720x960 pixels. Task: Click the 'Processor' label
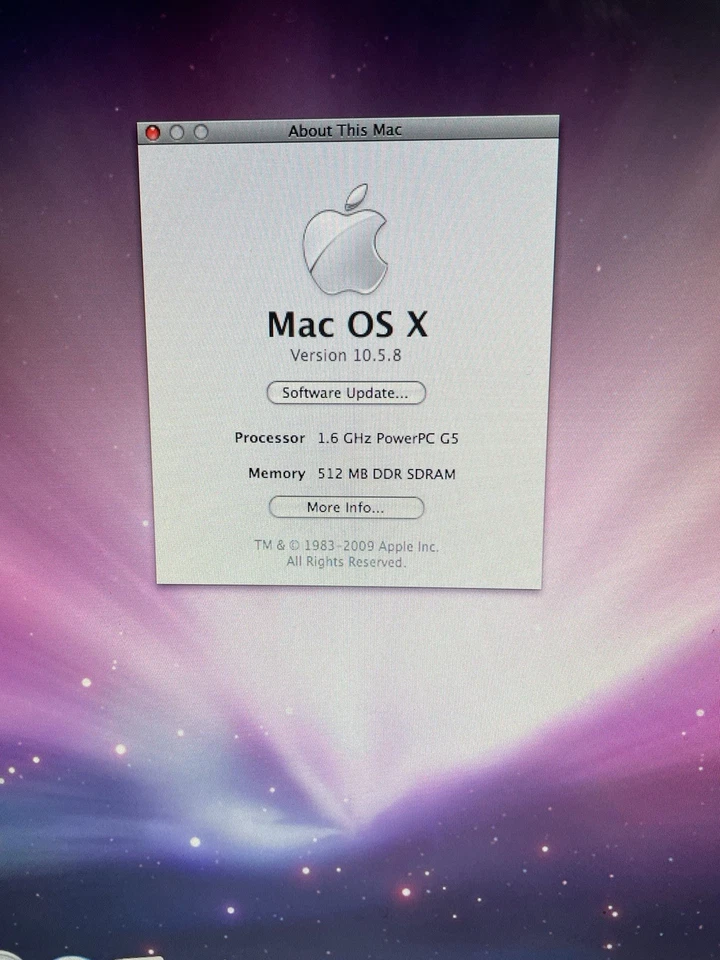[269, 438]
